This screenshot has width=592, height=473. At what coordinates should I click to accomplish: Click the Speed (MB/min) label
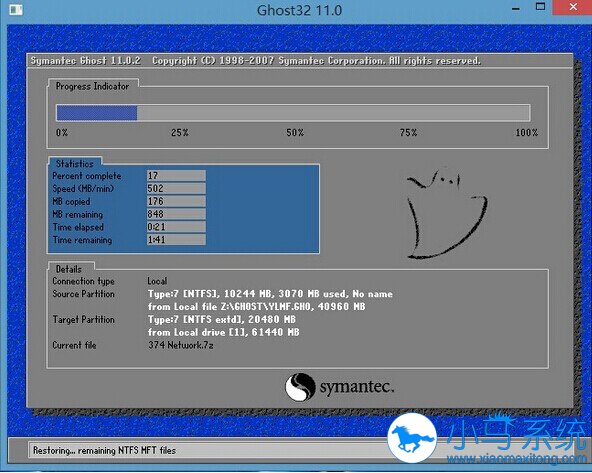(x=83, y=189)
